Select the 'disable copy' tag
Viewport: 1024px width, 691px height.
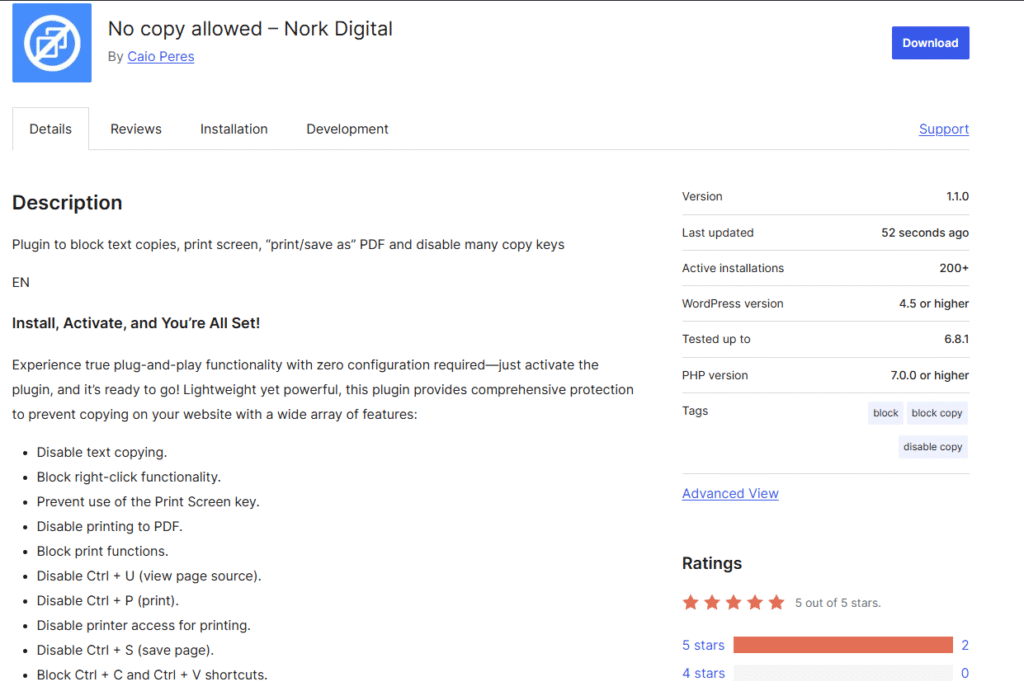933,447
